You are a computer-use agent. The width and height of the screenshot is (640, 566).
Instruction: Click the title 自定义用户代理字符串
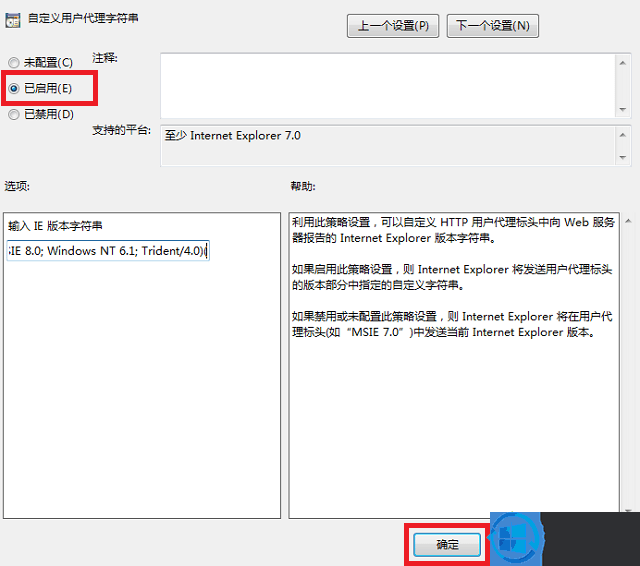pos(83,18)
